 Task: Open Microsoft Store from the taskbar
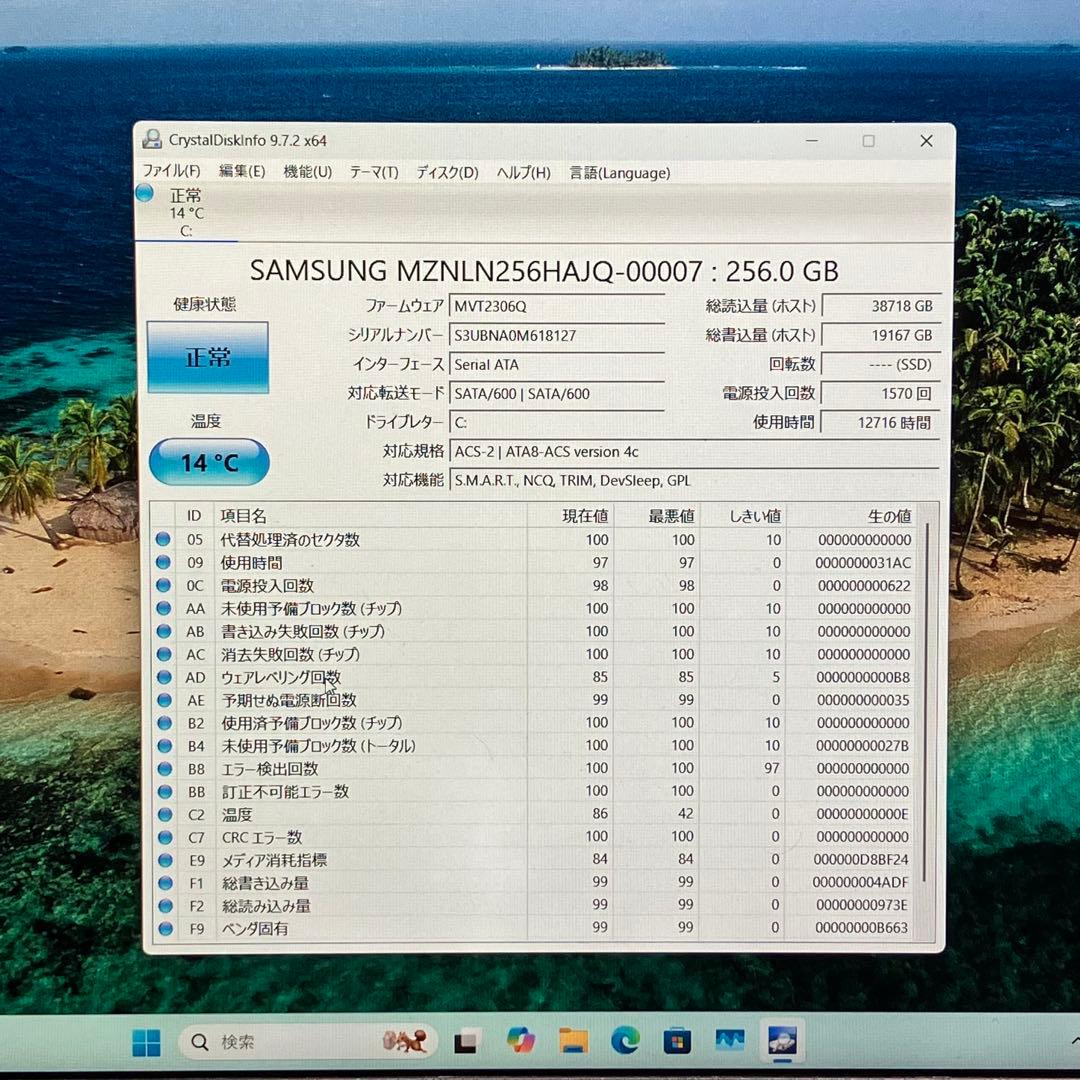pyautogui.click(x=678, y=1041)
